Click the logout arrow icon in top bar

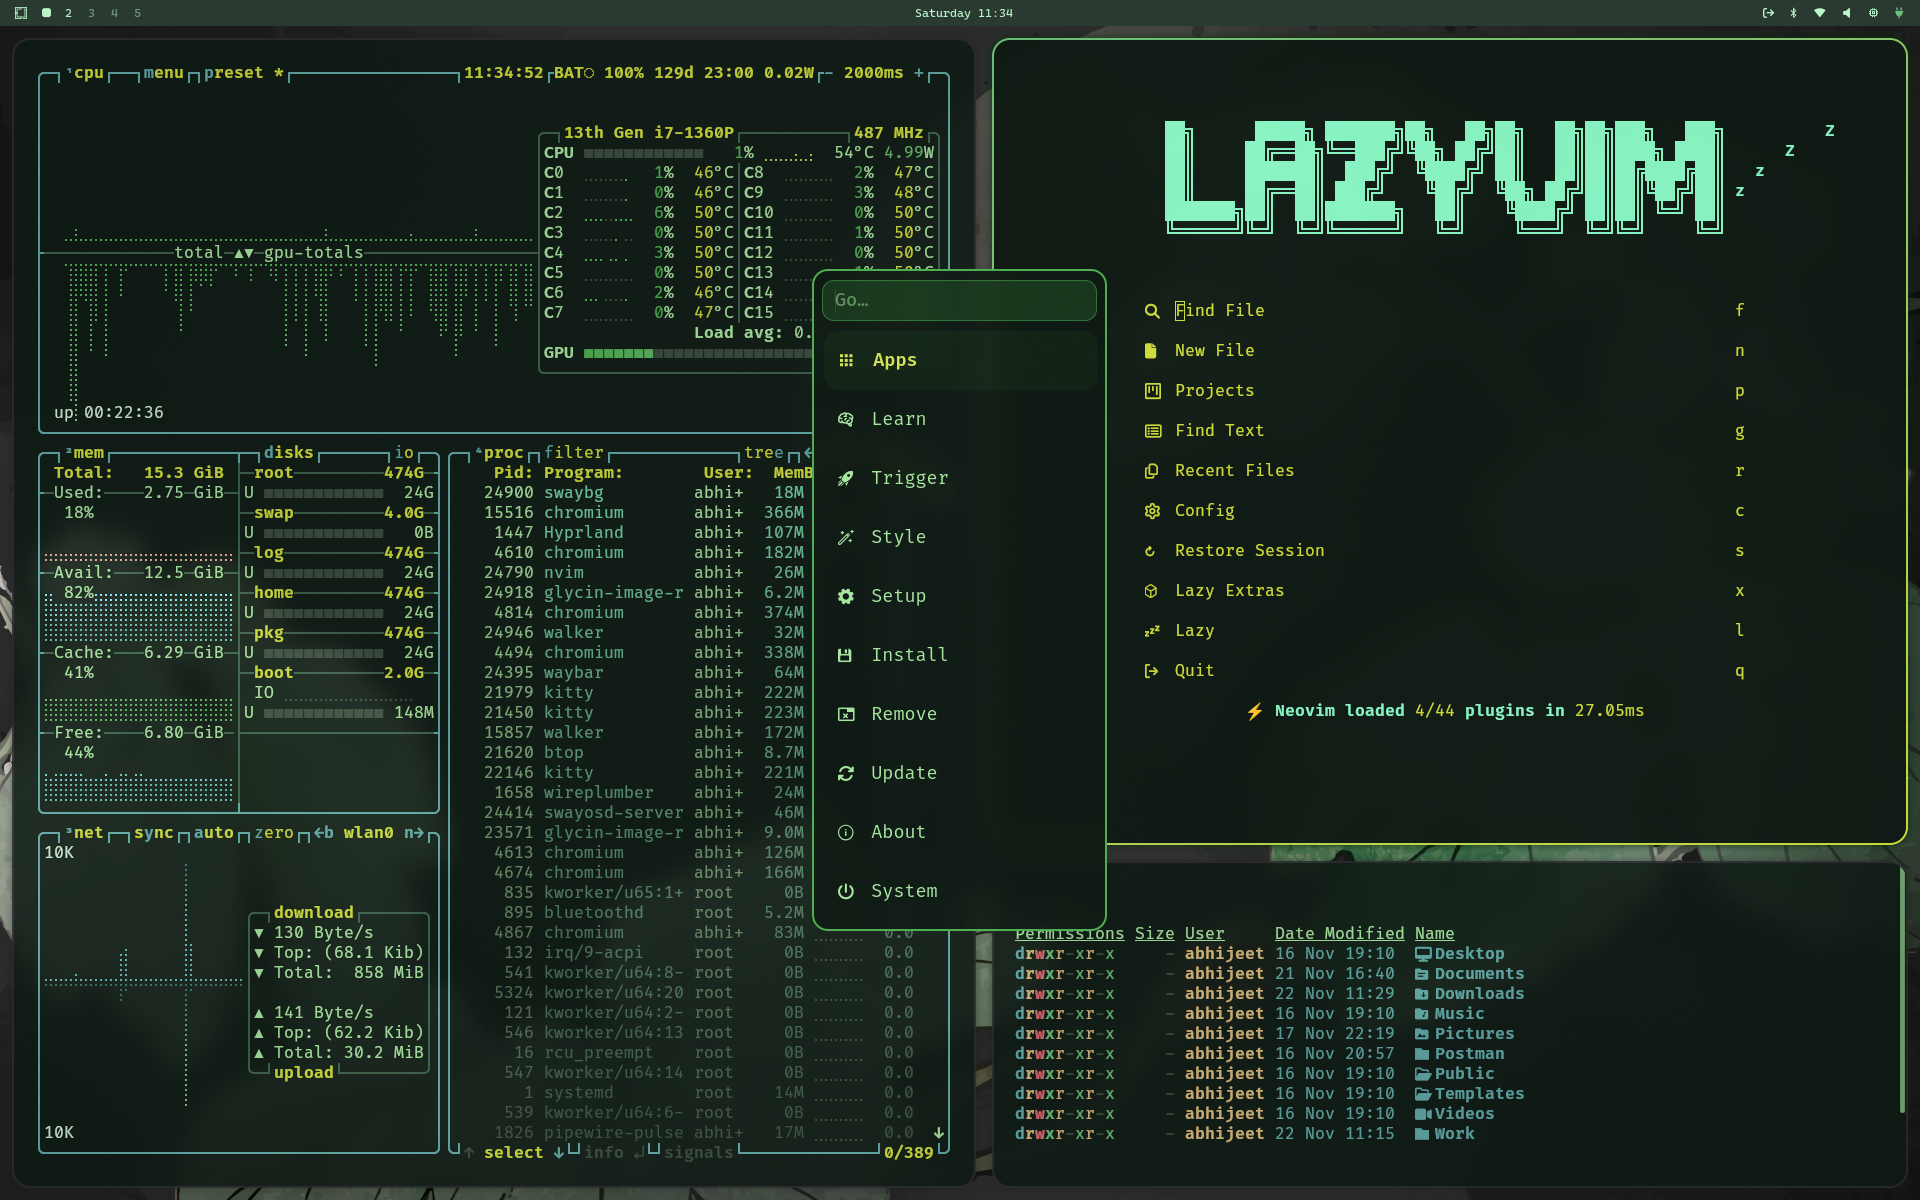1767,13
